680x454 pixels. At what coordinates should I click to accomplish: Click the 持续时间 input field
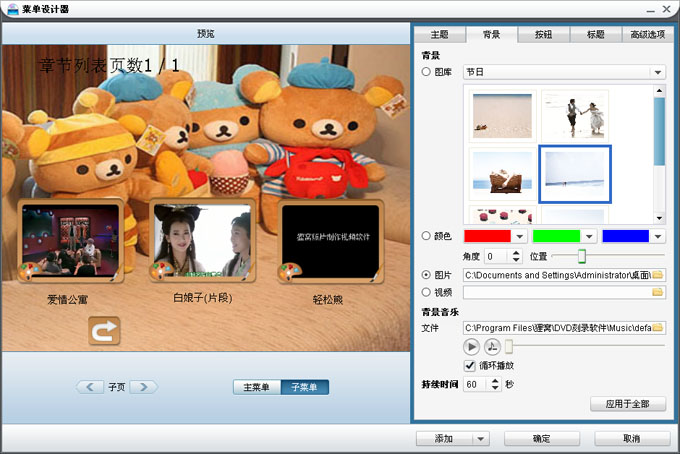pyautogui.click(x=477, y=384)
